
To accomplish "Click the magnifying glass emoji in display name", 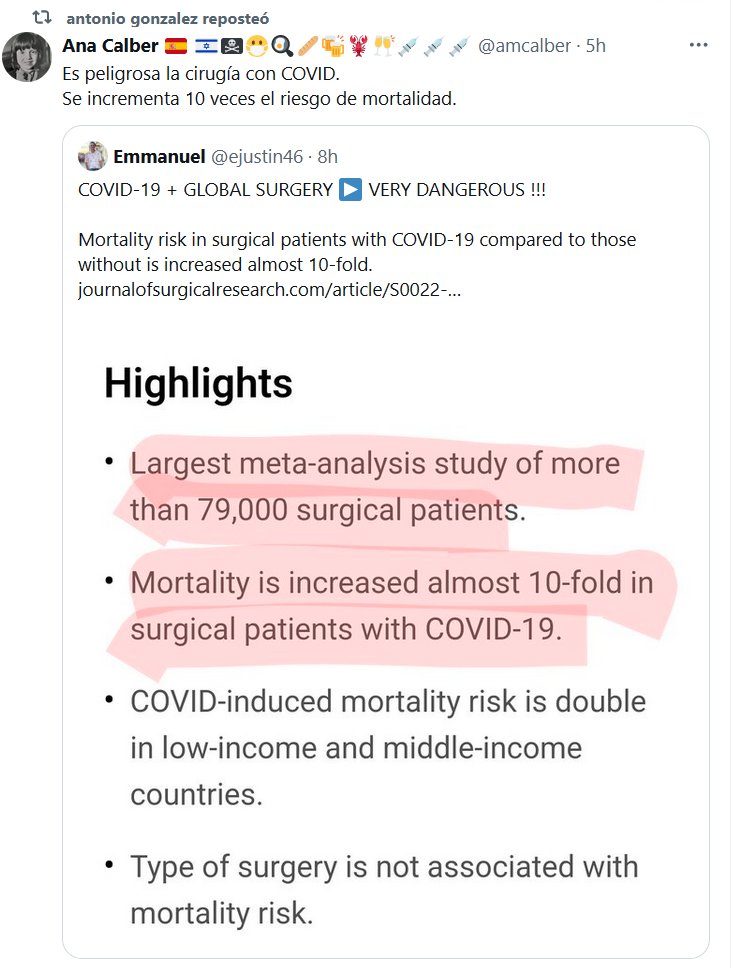I will pos(282,46).
